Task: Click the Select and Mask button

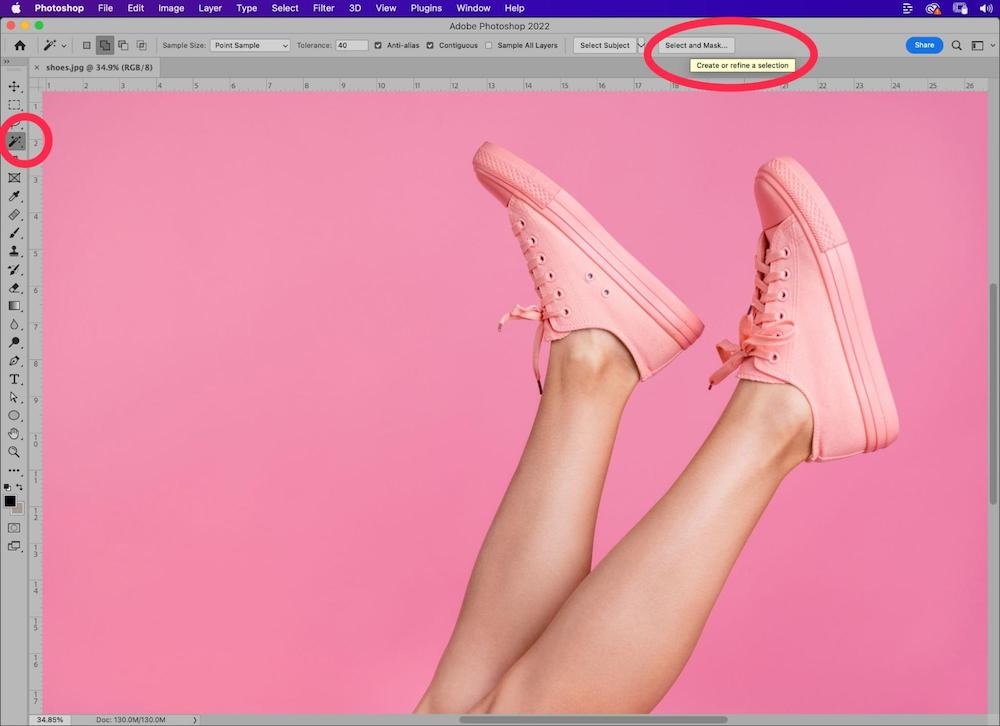Action: (x=696, y=45)
